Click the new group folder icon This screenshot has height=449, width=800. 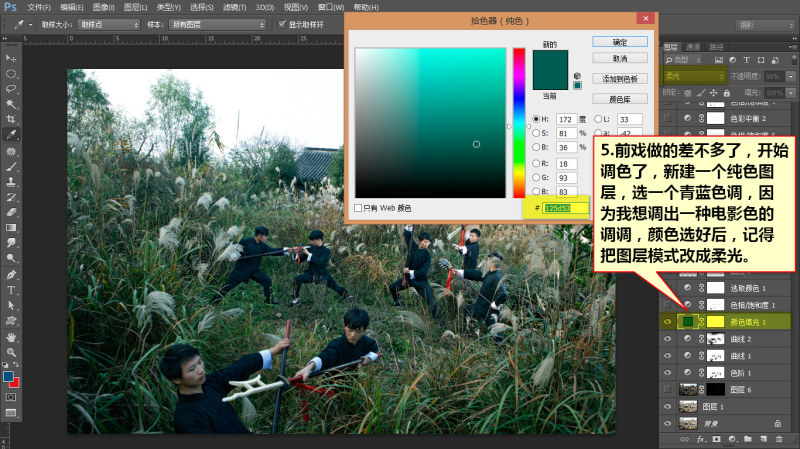point(747,439)
